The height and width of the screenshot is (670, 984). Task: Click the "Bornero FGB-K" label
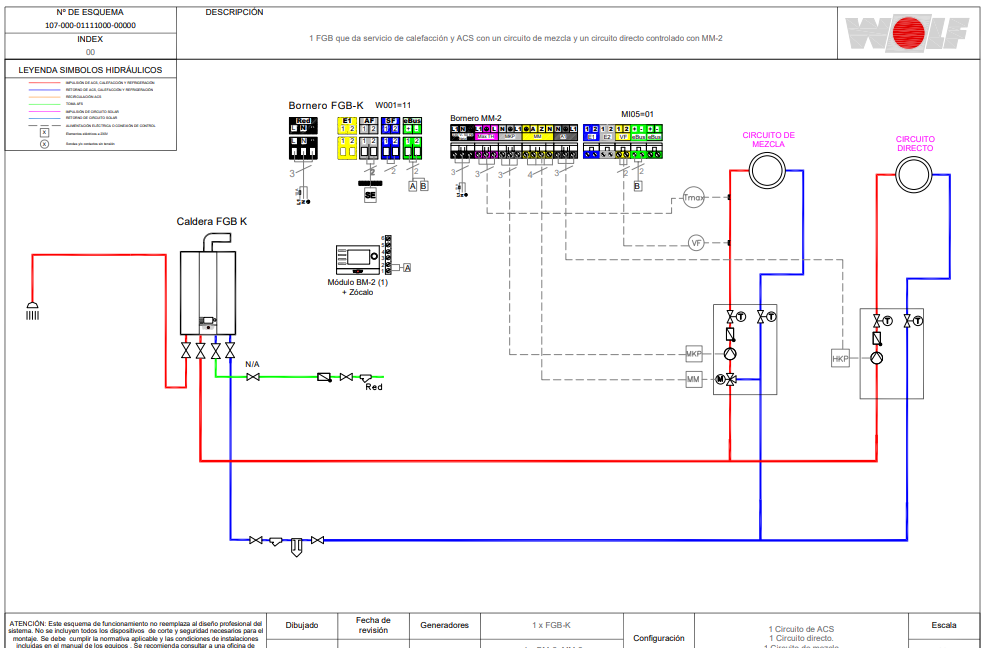(326, 105)
